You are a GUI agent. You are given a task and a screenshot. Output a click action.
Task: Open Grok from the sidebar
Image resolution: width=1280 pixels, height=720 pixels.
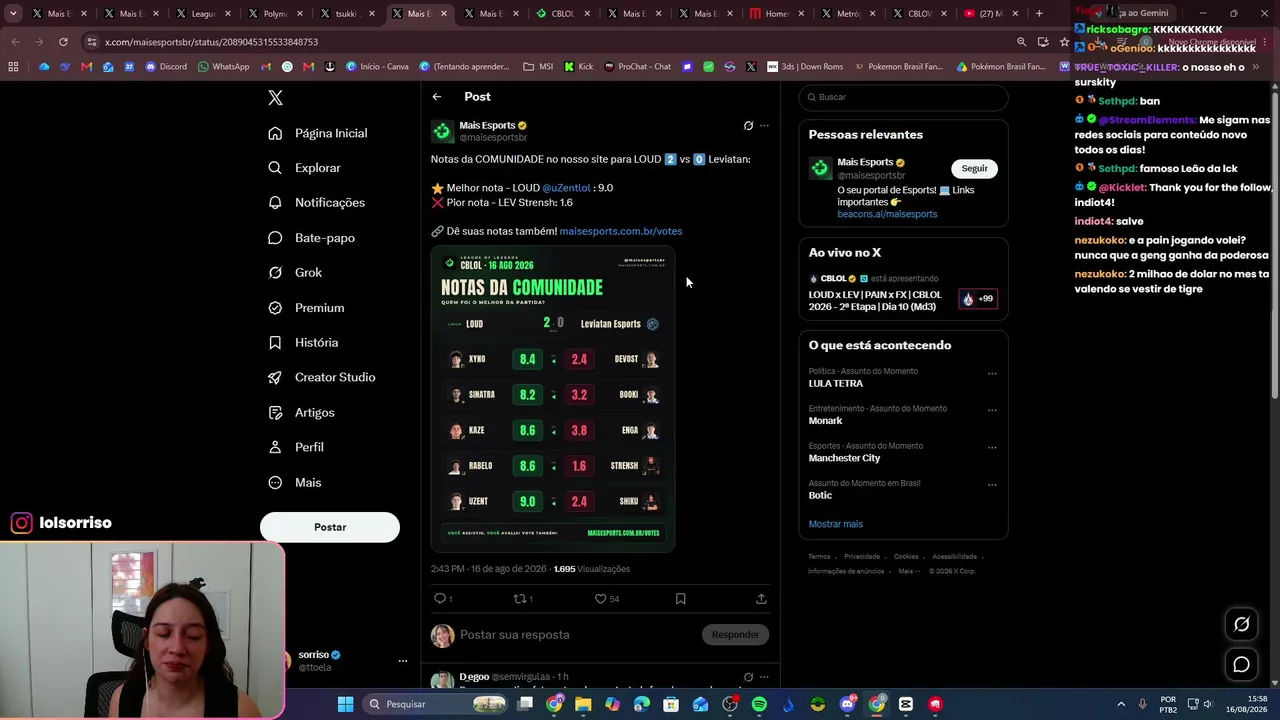coord(295,272)
